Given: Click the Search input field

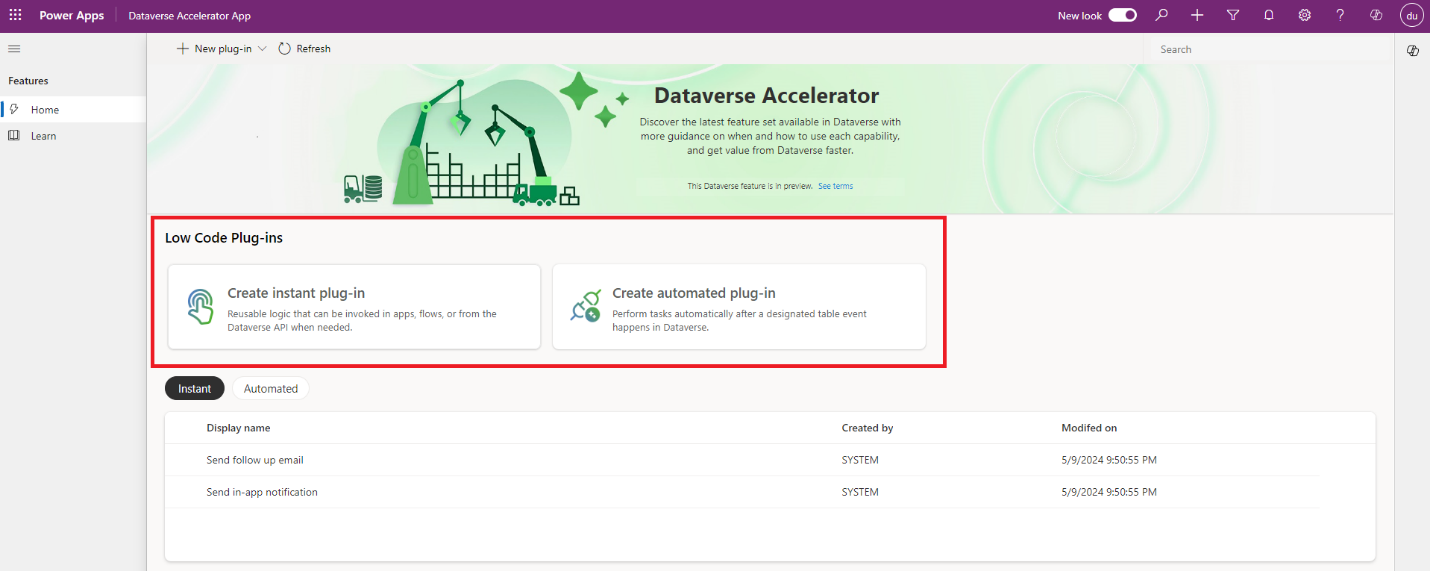Looking at the screenshot, I should [x=1268, y=49].
